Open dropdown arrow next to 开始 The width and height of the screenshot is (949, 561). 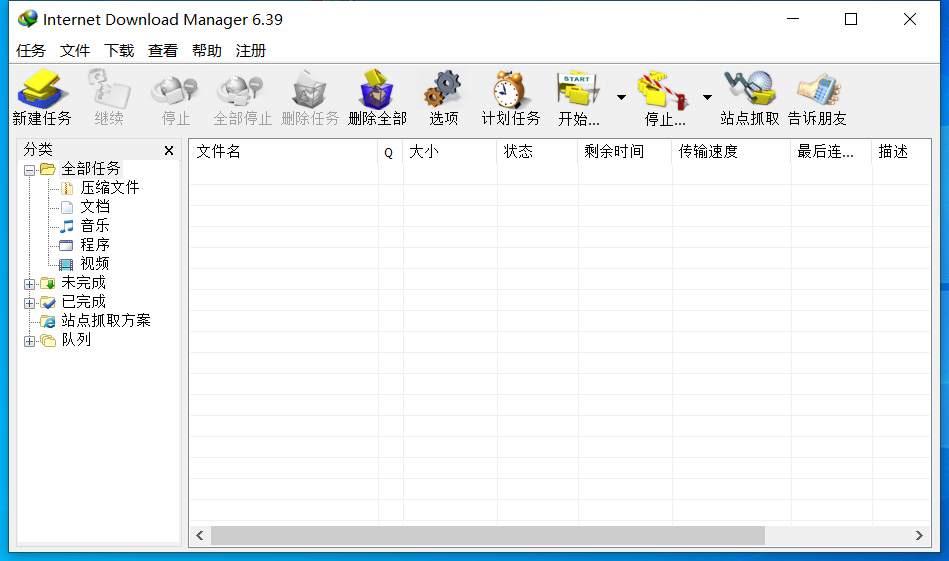(621, 97)
